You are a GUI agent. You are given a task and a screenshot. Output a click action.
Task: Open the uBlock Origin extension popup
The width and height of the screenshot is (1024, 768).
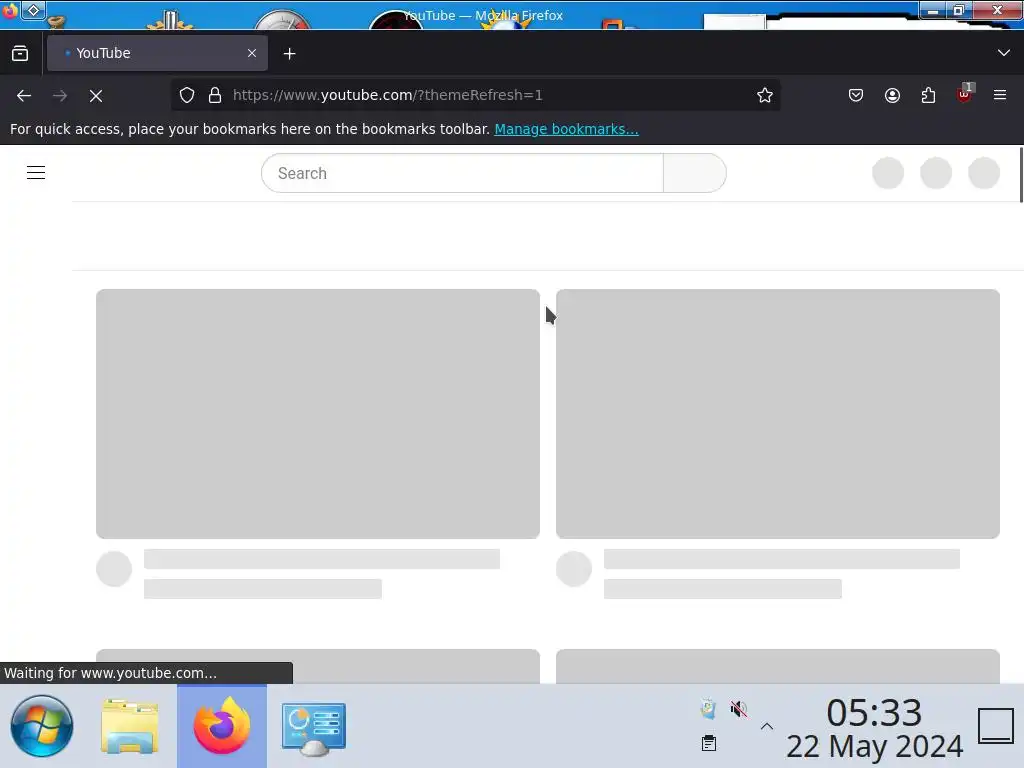click(965, 95)
